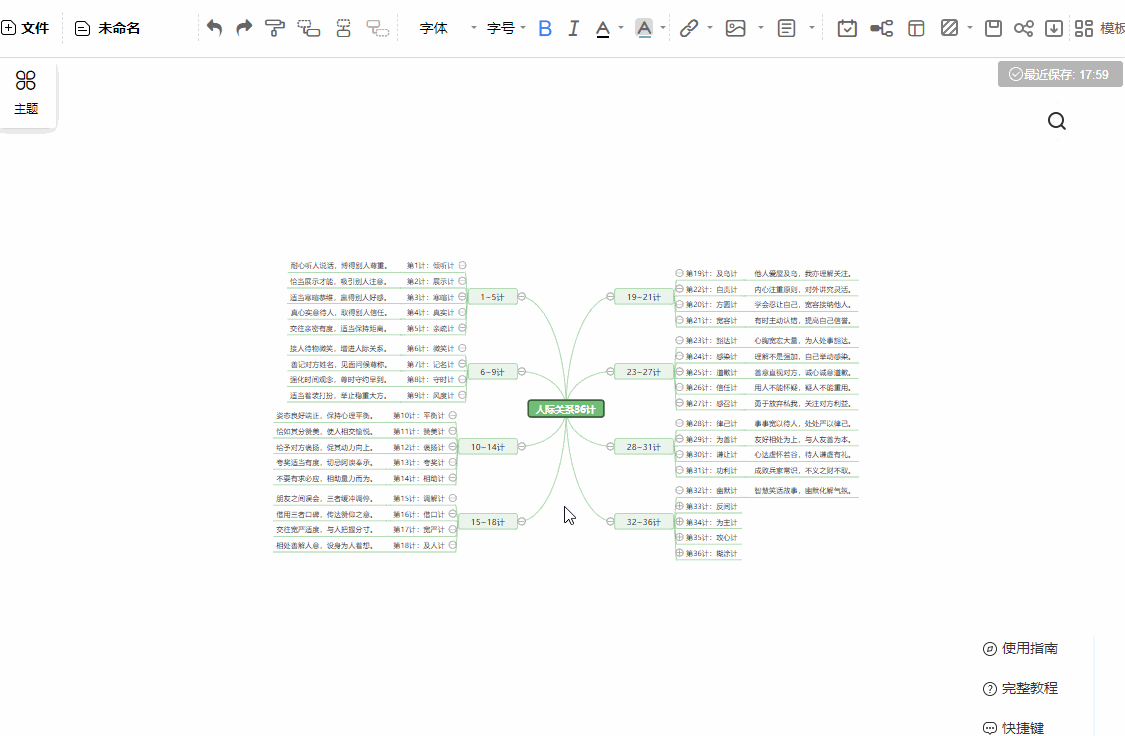Open the highlight color dropdown arrow

click(662, 28)
